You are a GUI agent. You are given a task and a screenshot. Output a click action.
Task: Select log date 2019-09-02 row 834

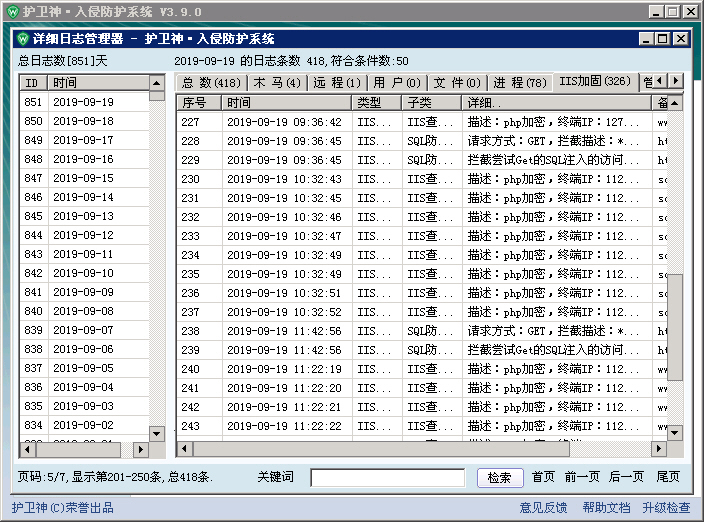[84, 425]
